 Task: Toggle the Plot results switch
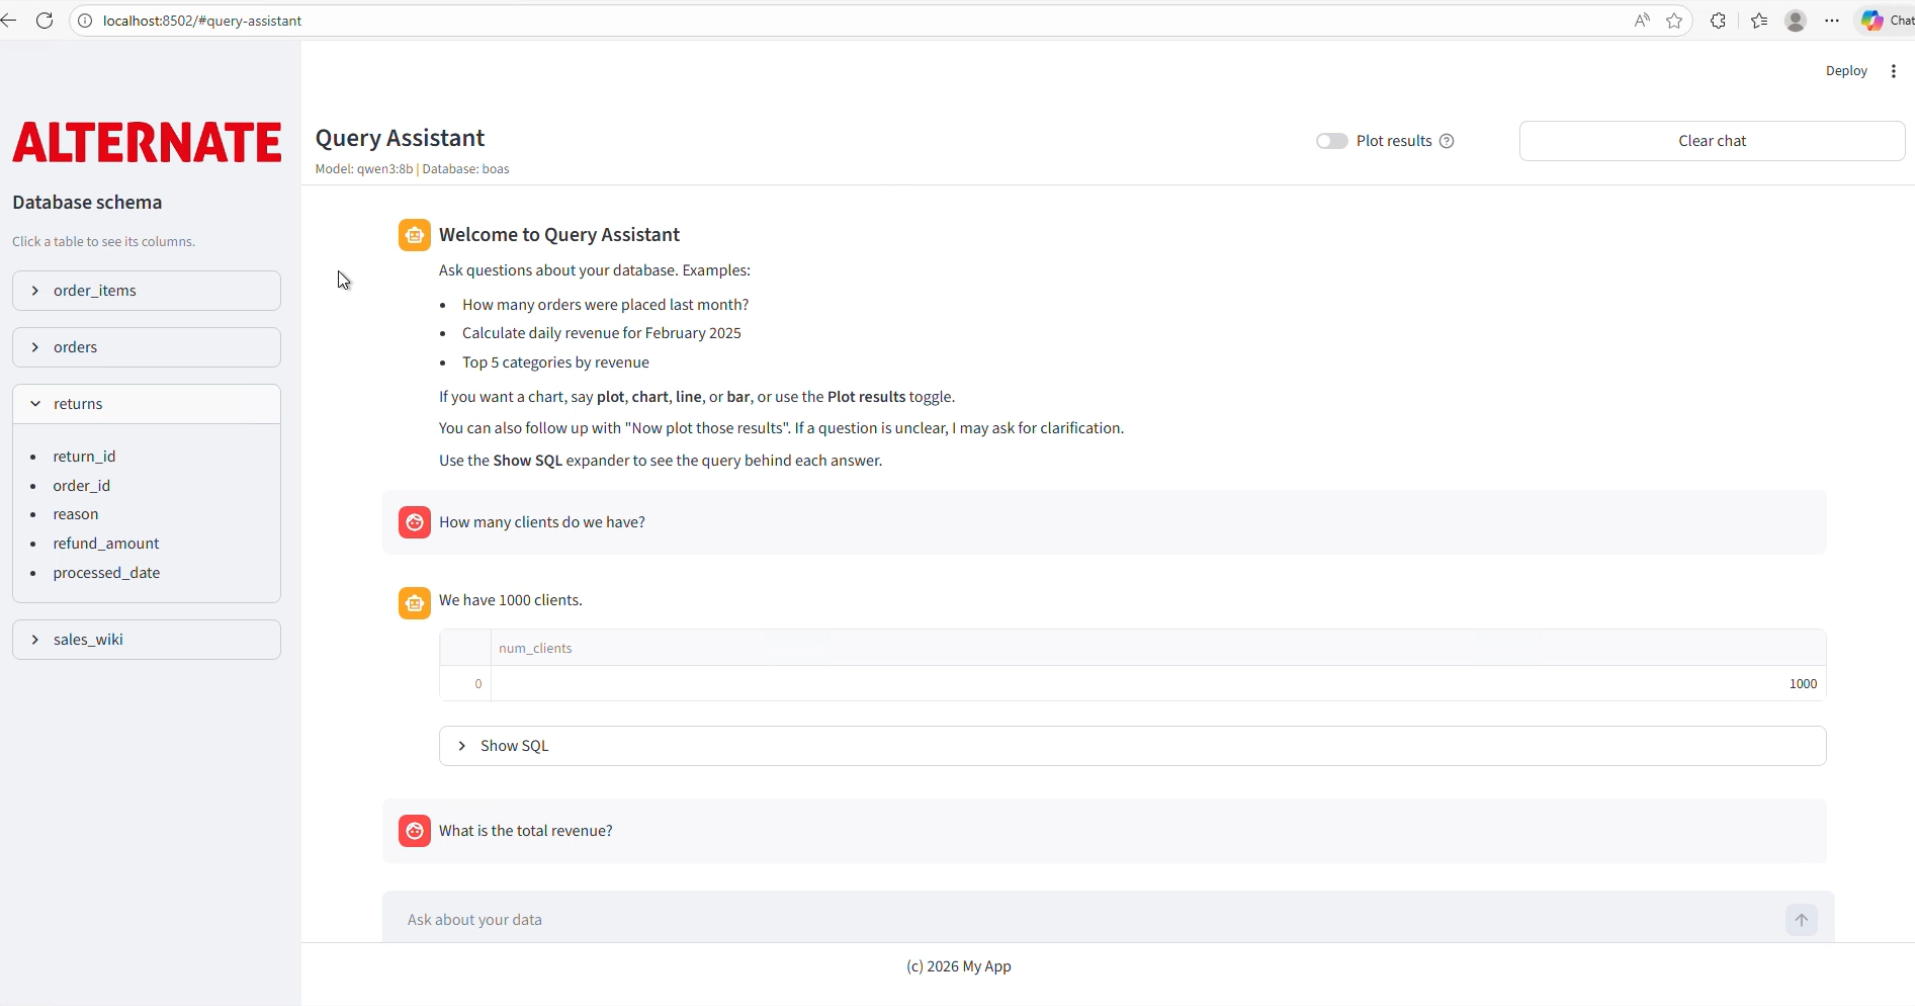(x=1331, y=141)
